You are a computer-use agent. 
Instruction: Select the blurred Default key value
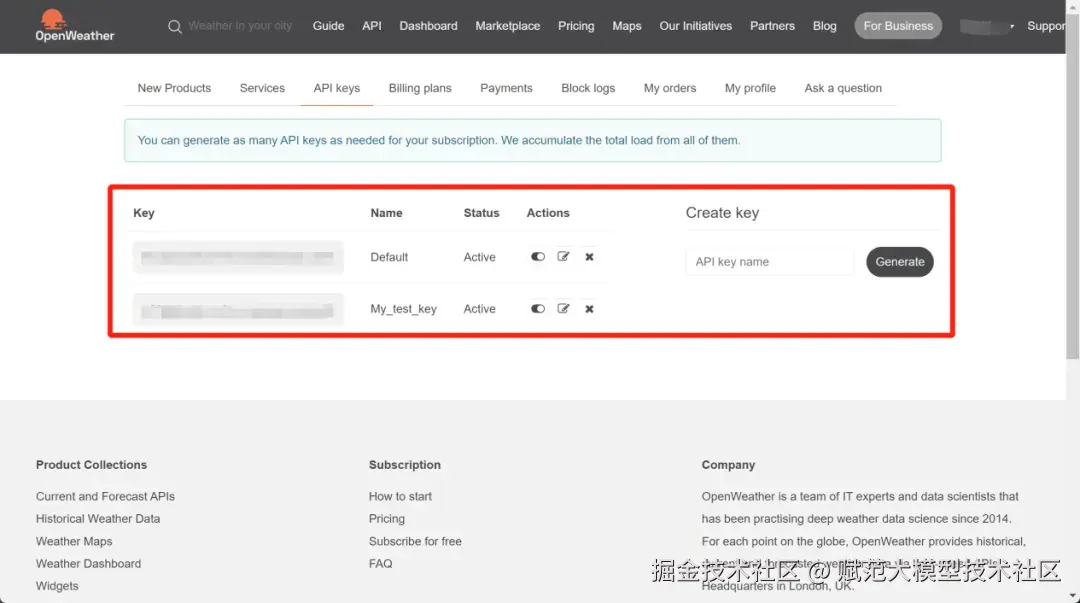click(x=238, y=257)
